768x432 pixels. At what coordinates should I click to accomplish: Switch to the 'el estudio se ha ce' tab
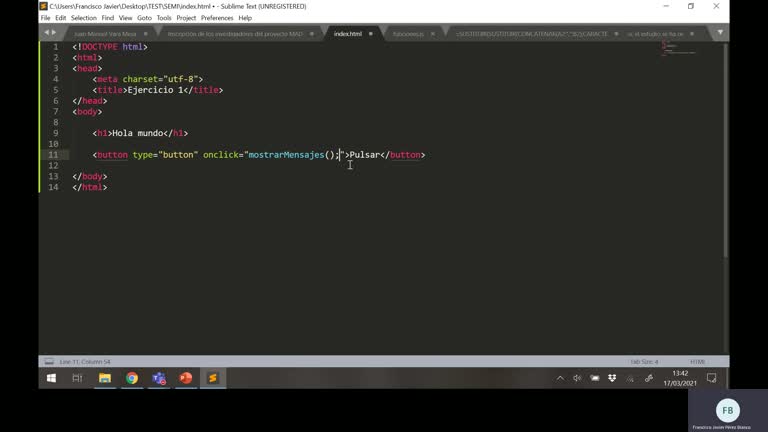[x=655, y=34]
